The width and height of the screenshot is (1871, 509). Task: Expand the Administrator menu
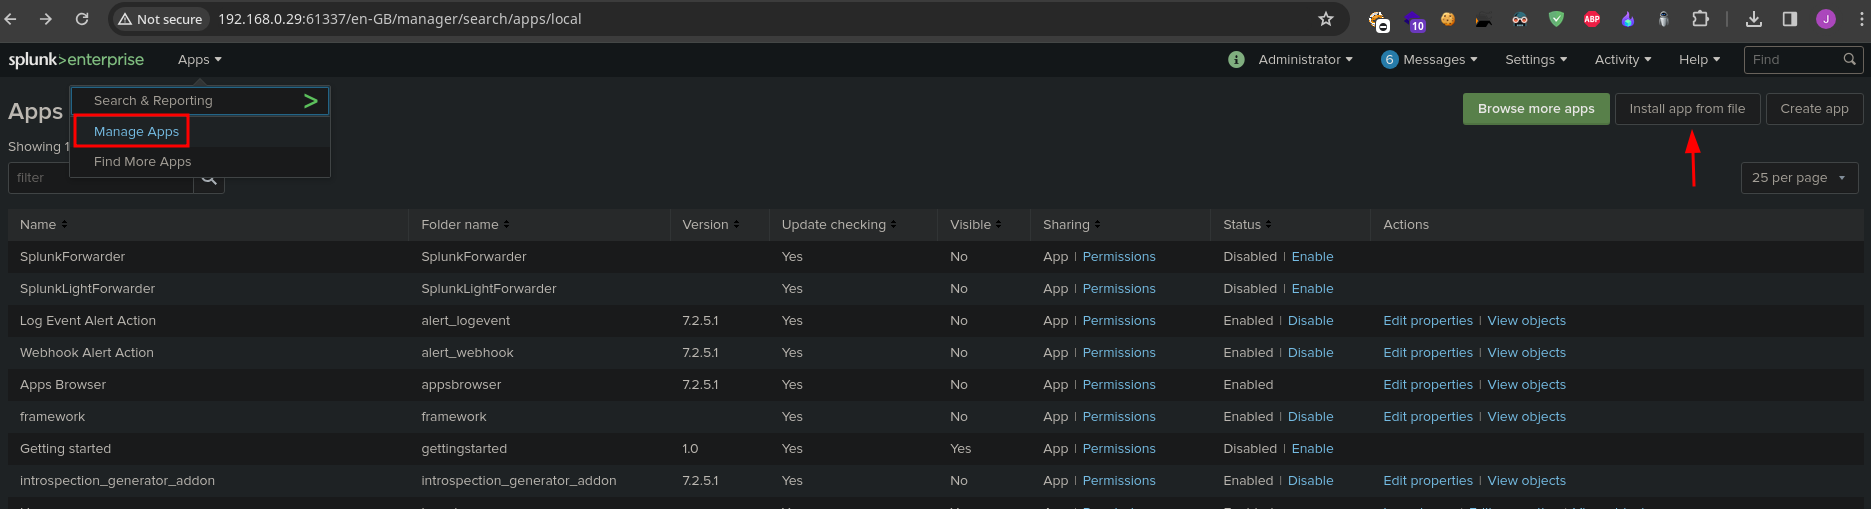tap(1305, 60)
